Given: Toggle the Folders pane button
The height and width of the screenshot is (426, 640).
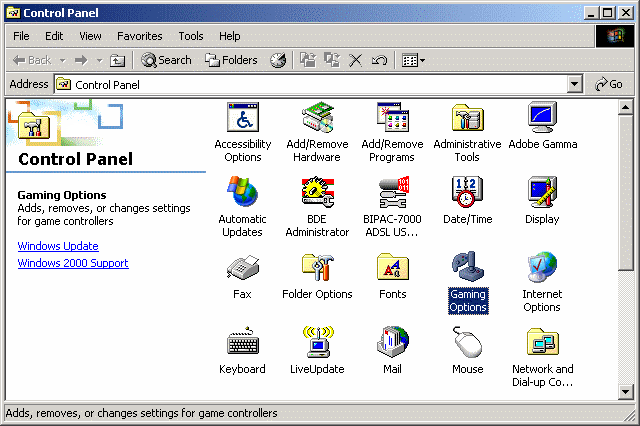Looking at the screenshot, I should [x=231, y=60].
